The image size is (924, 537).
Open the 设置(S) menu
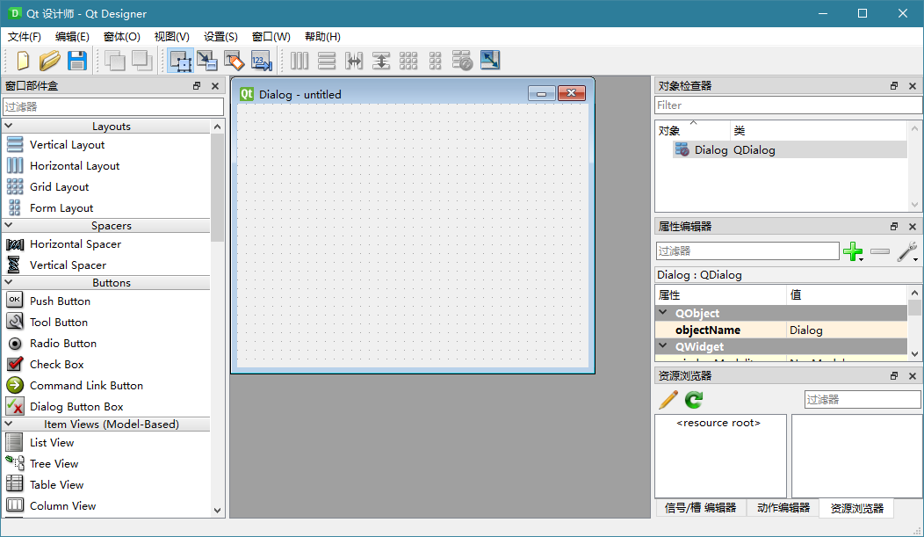221,37
